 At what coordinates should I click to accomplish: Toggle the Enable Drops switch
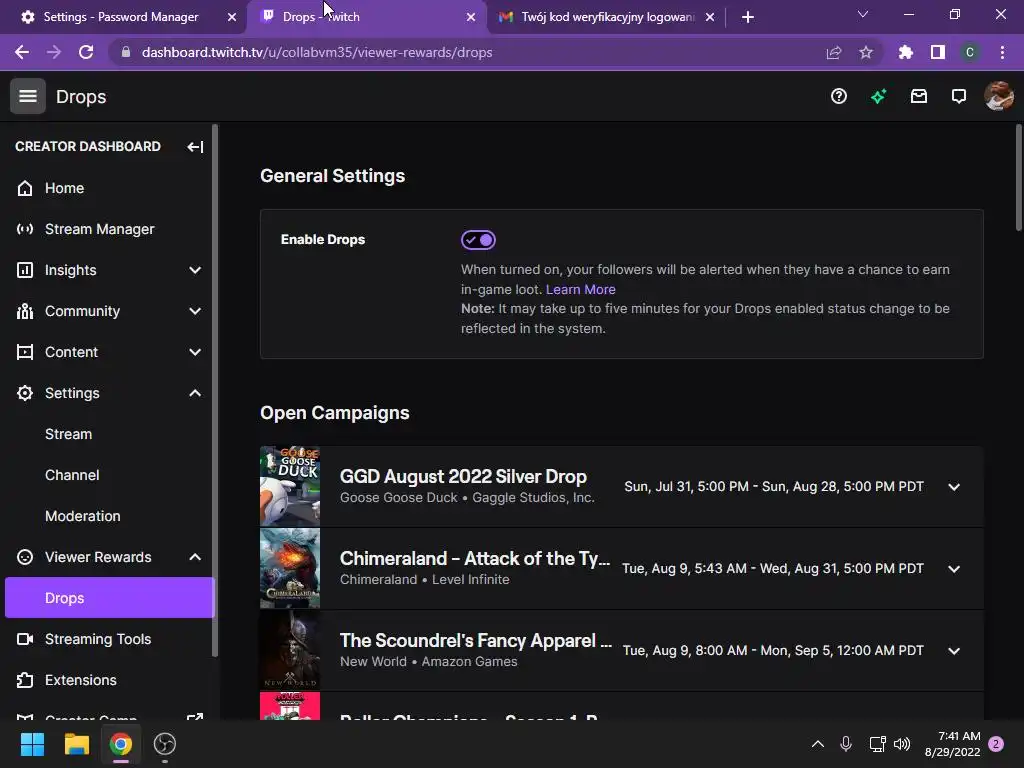(x=478, y=240)
